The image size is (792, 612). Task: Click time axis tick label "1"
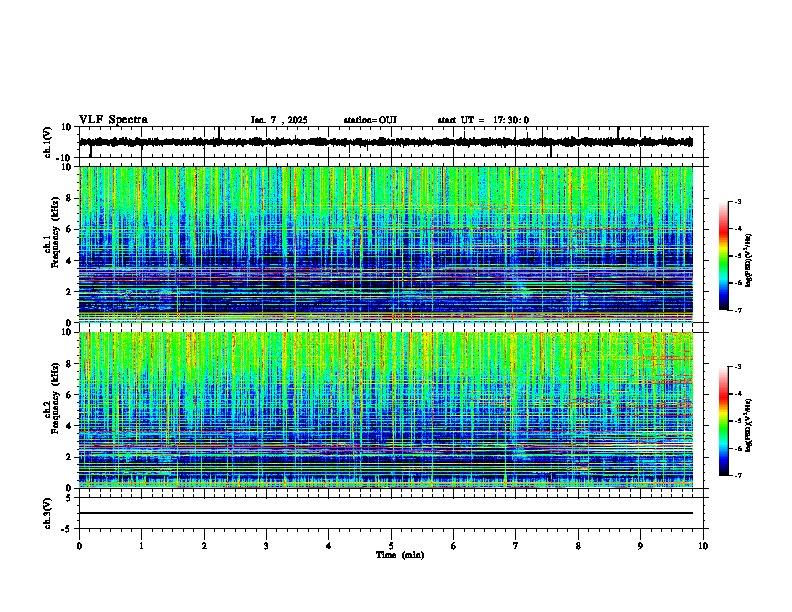click(x=141, y=546)
